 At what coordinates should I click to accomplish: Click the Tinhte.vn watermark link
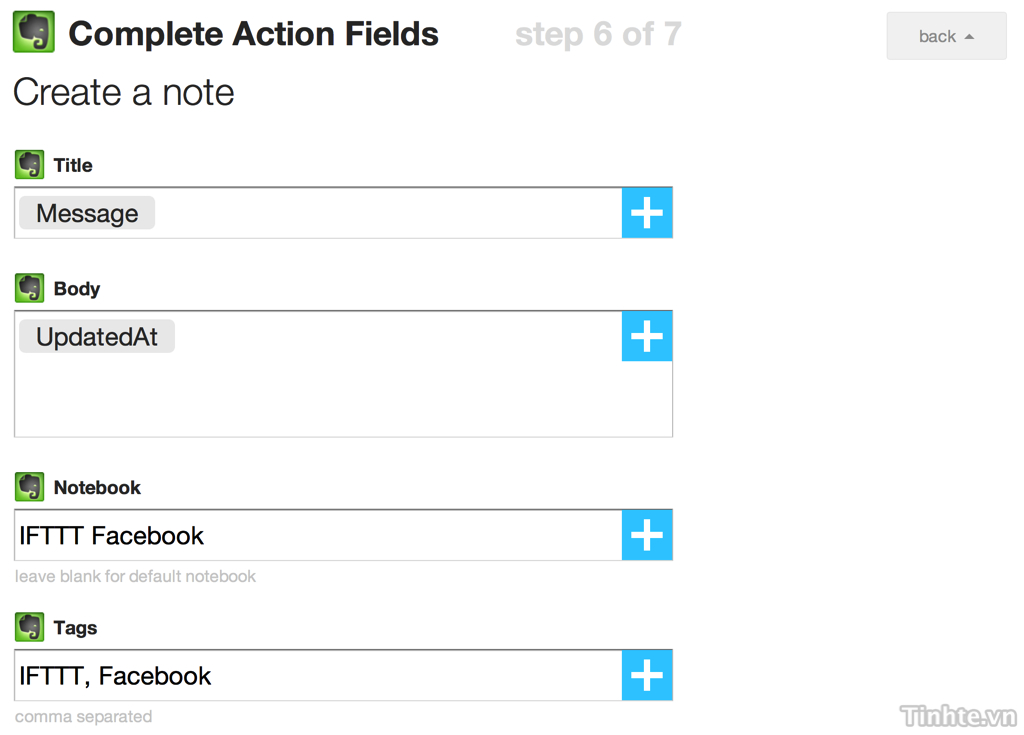tap(958, 716)
